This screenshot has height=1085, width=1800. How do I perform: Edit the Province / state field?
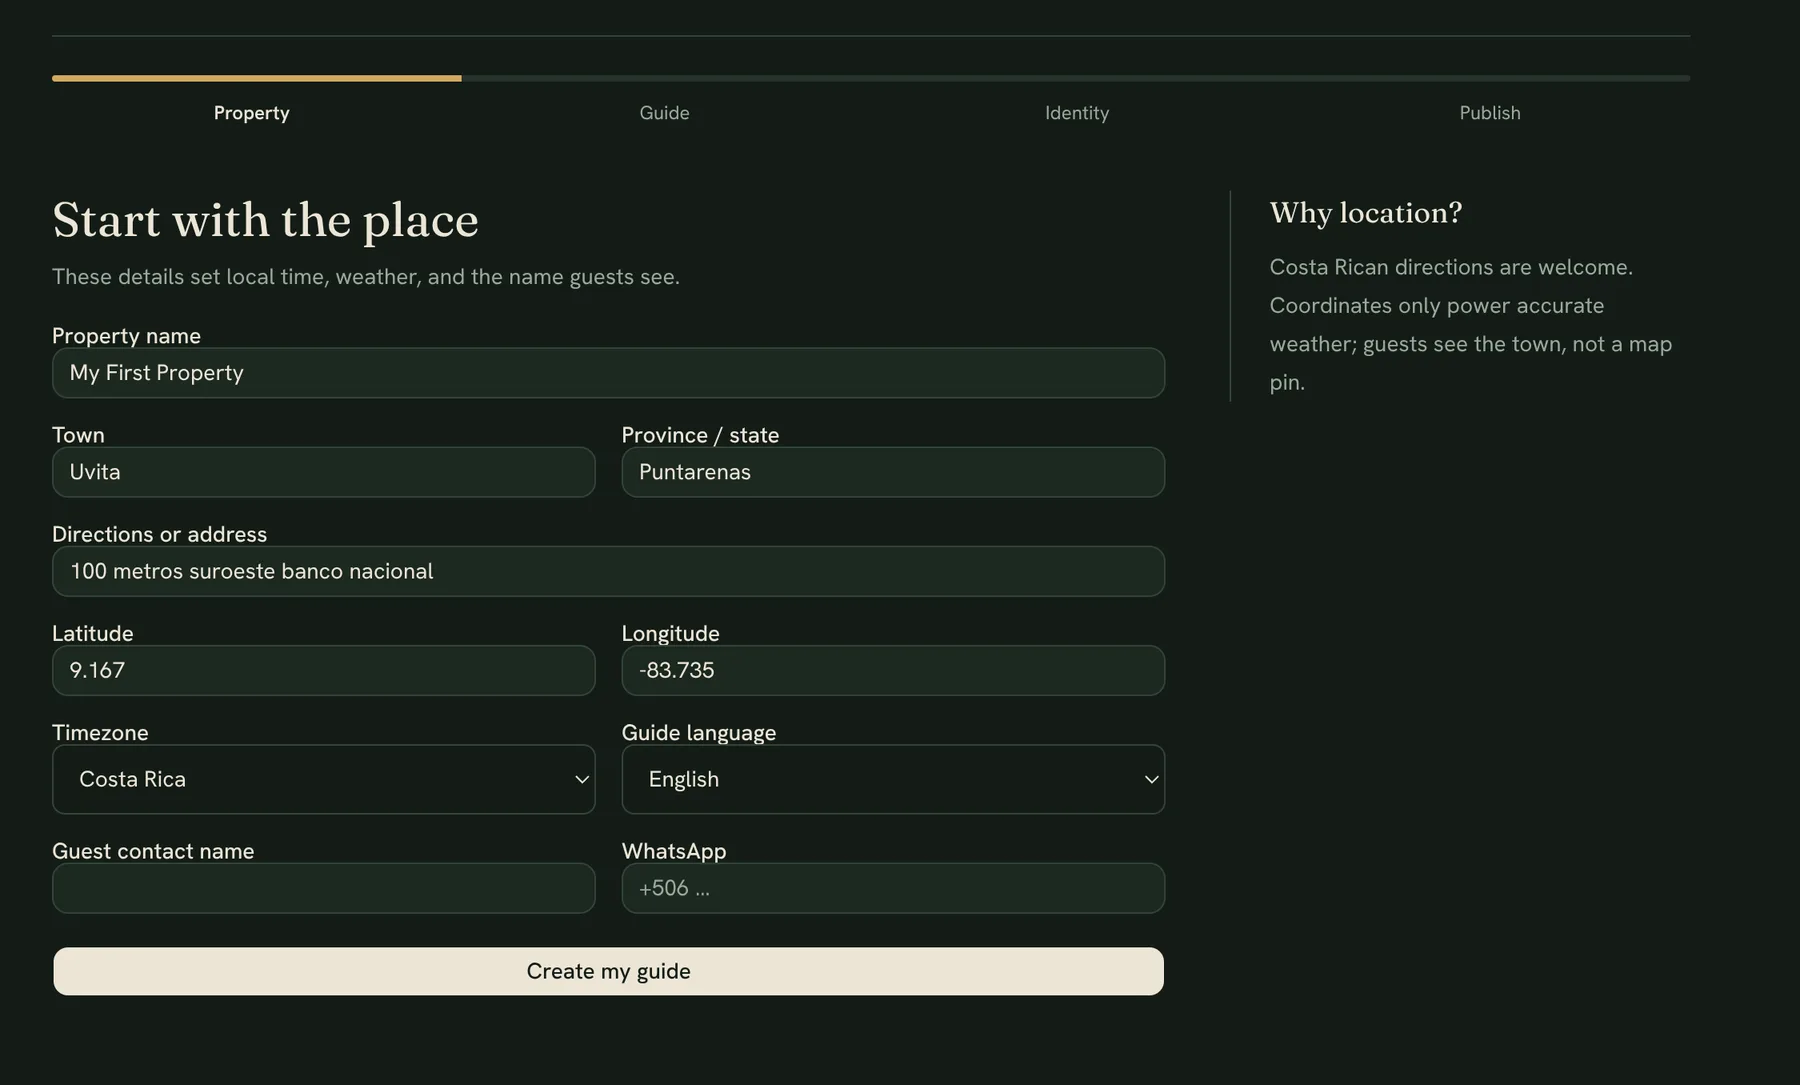pos(893,472)
